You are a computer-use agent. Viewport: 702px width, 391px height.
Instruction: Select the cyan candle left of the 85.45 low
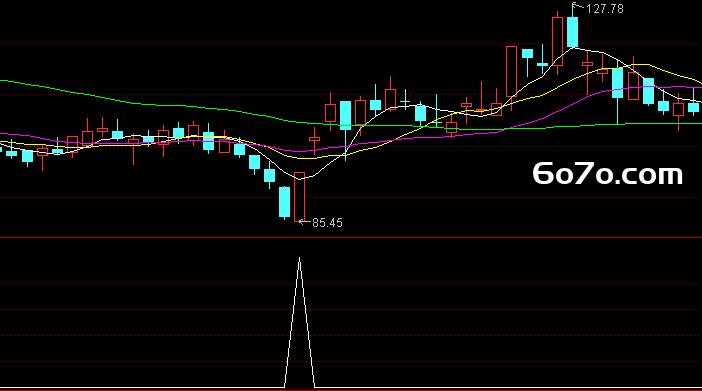pos(284,202)
